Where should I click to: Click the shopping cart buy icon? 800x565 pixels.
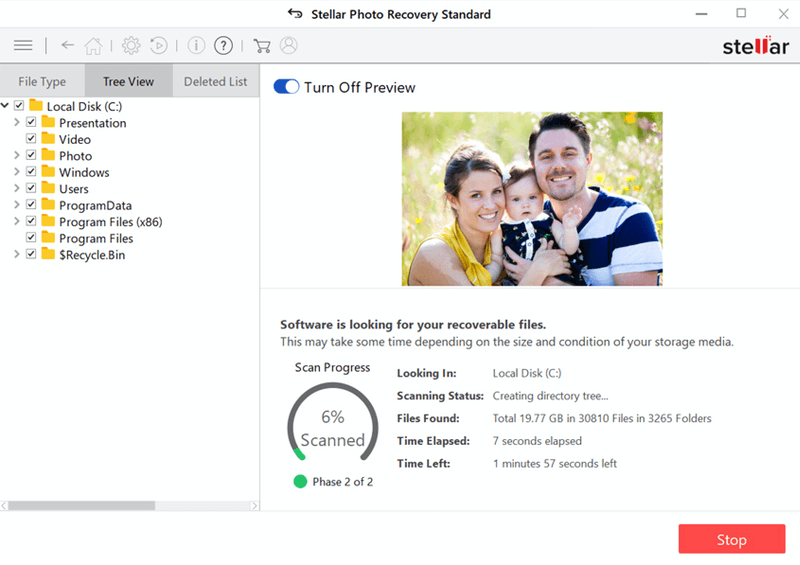pos(262,46)
